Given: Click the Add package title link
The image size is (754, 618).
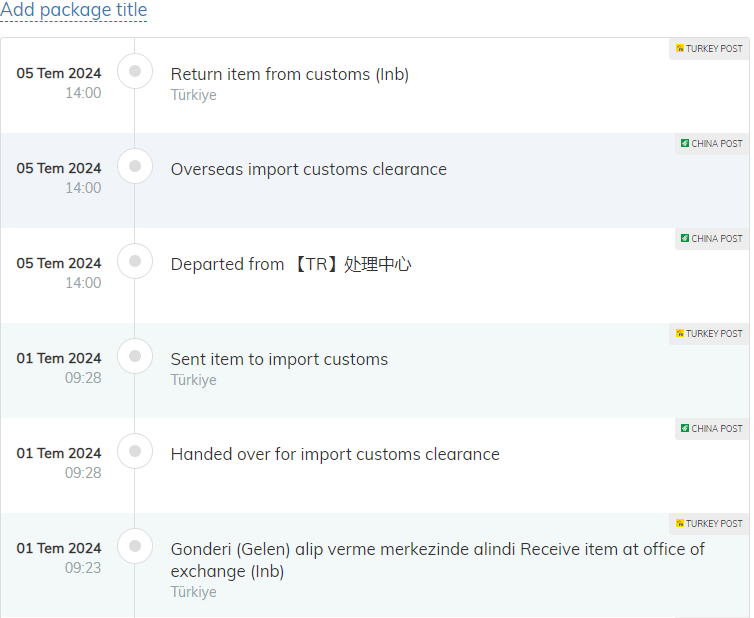Looking at the screenshot, I should click(x=73, y=11).
